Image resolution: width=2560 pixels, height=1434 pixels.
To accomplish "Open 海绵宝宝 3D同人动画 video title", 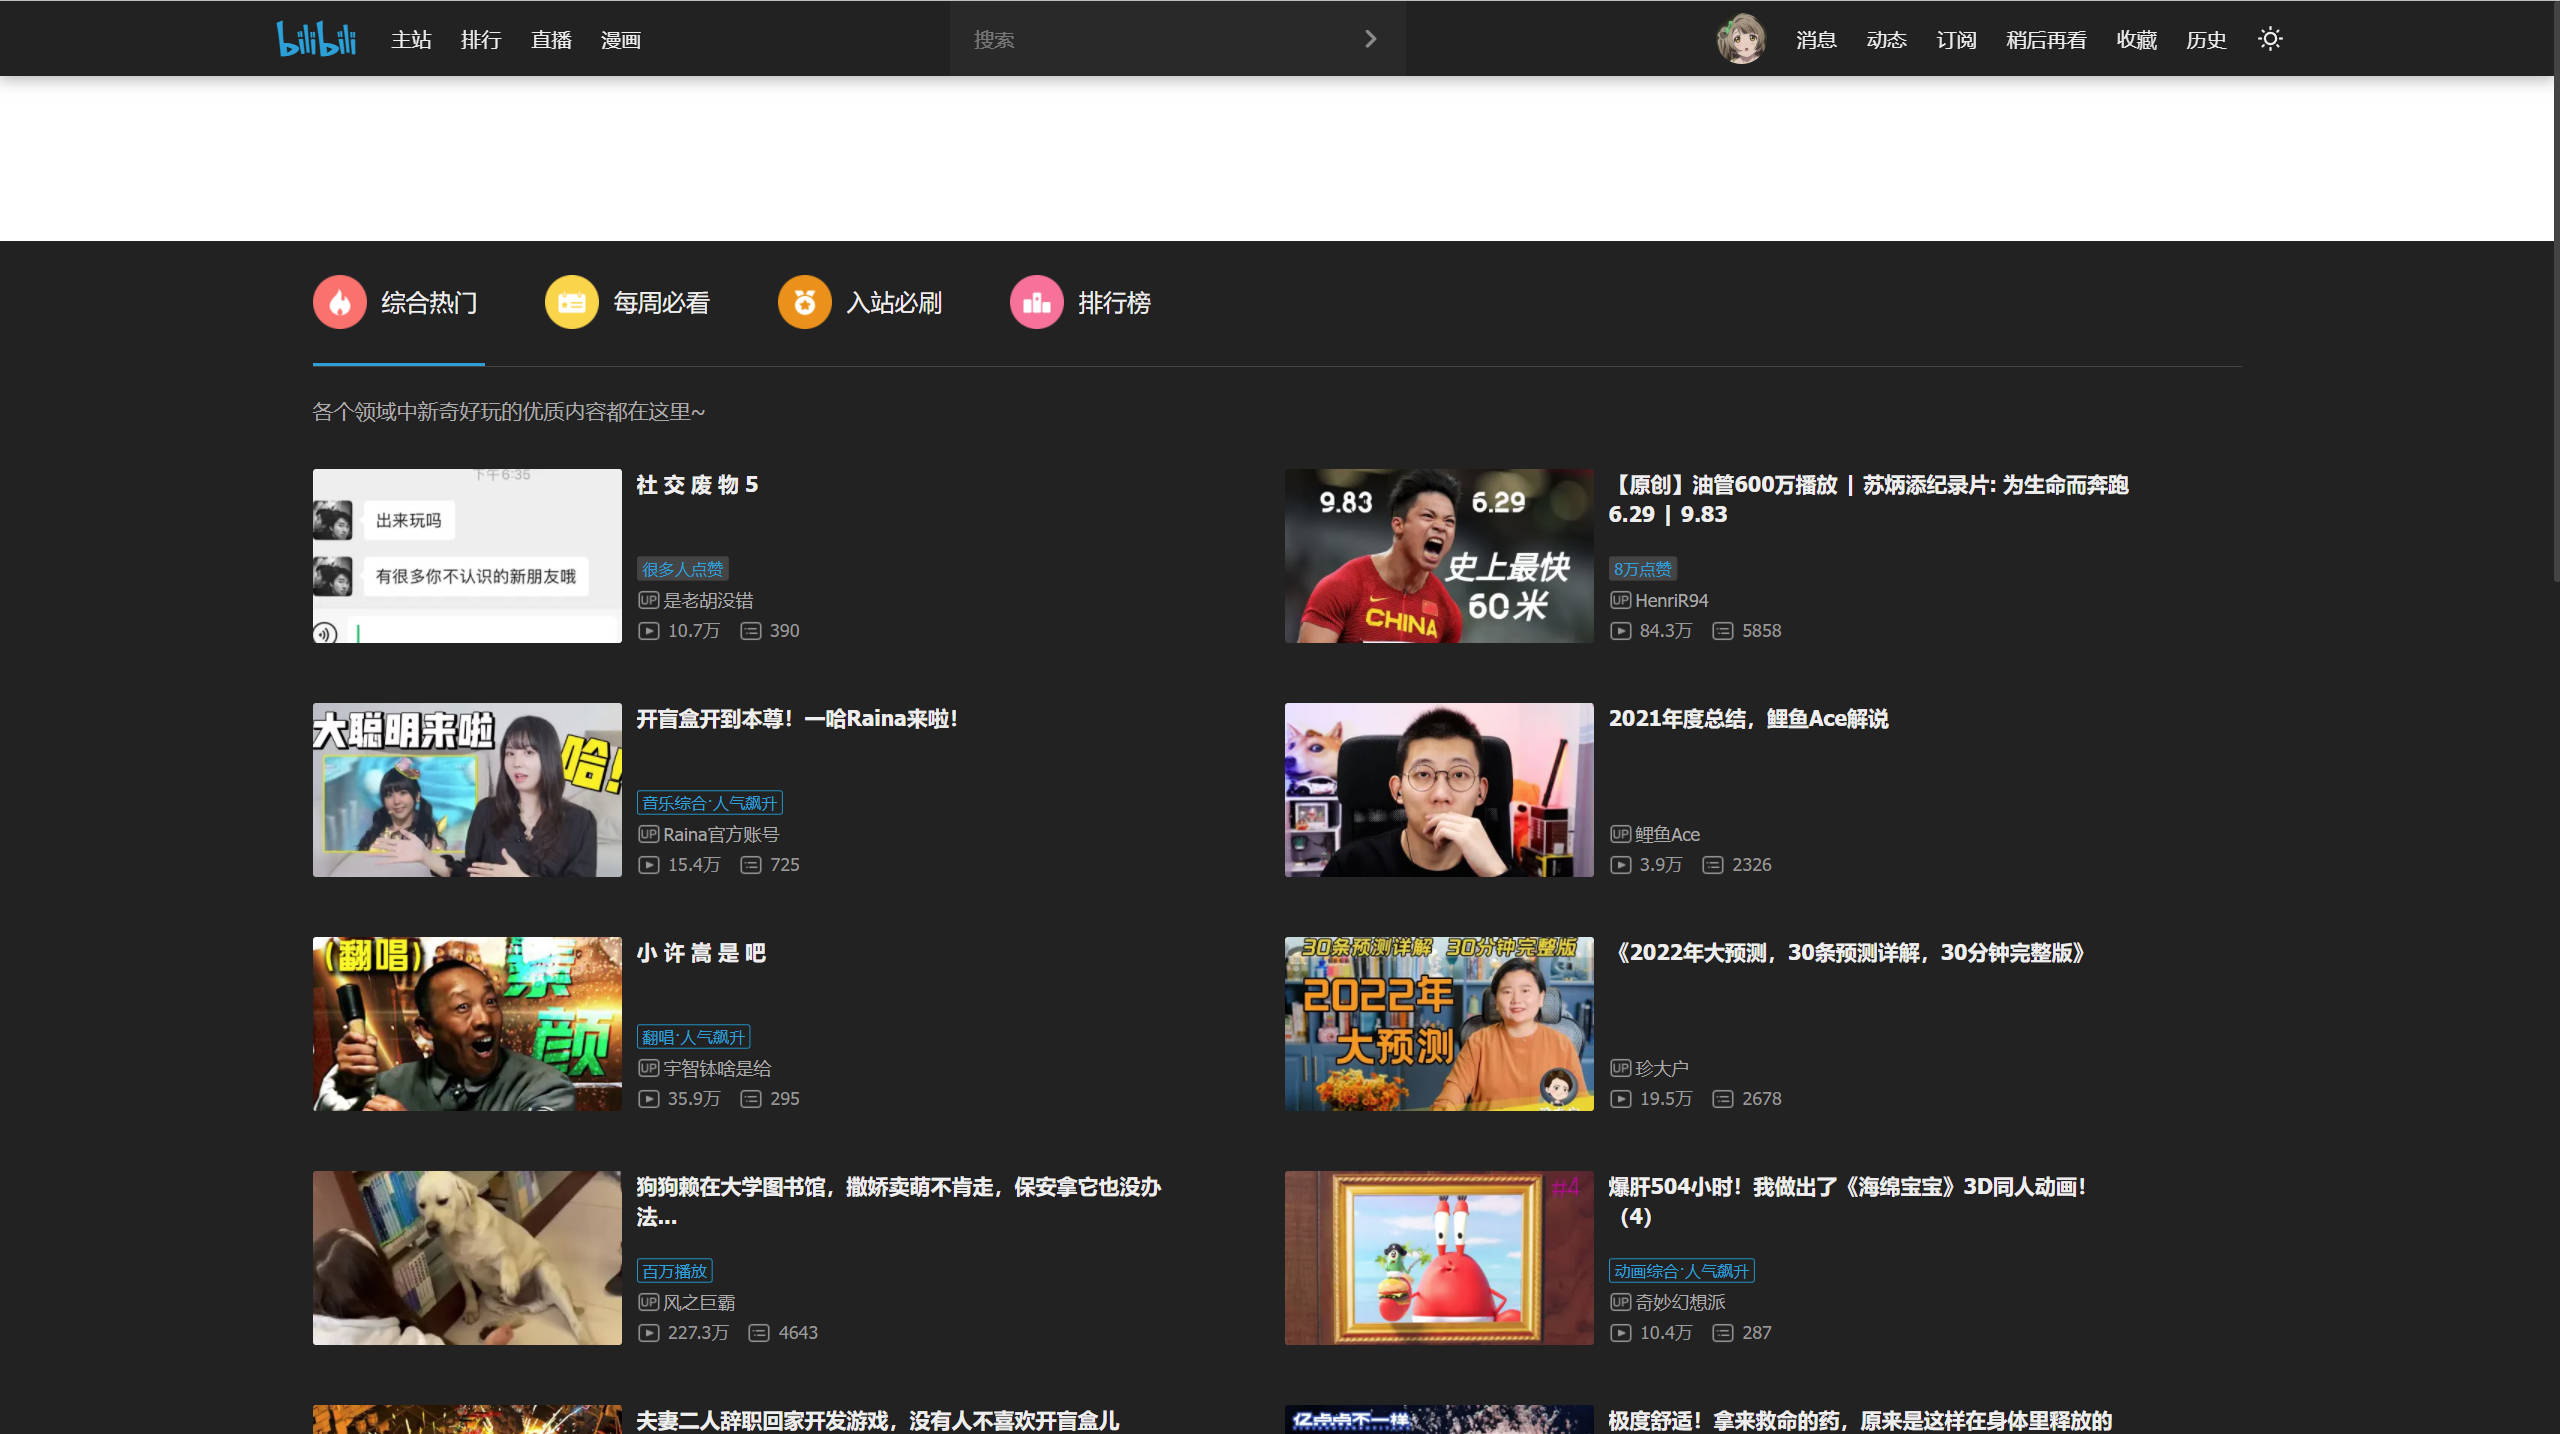I will (x=1848, y=1201).
